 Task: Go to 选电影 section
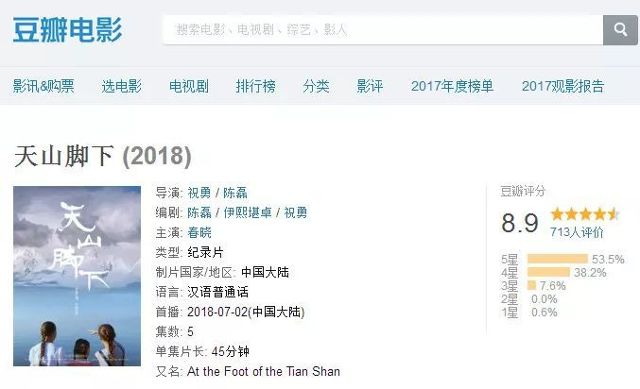point(121,86)
